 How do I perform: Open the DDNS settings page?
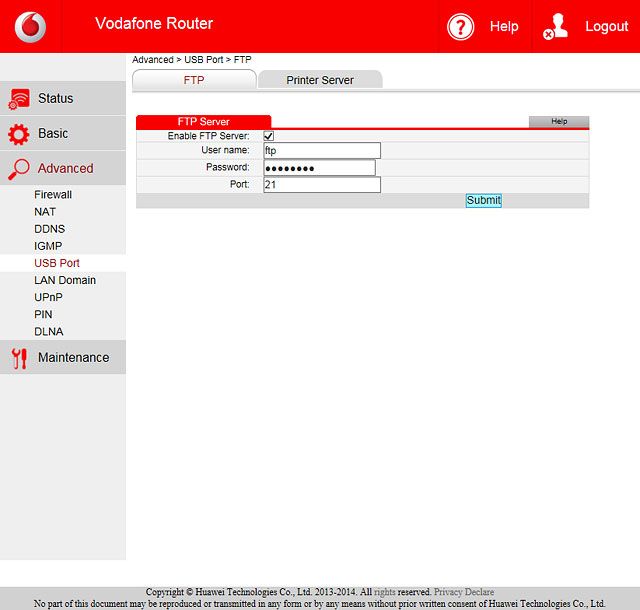tap(49, 229)
